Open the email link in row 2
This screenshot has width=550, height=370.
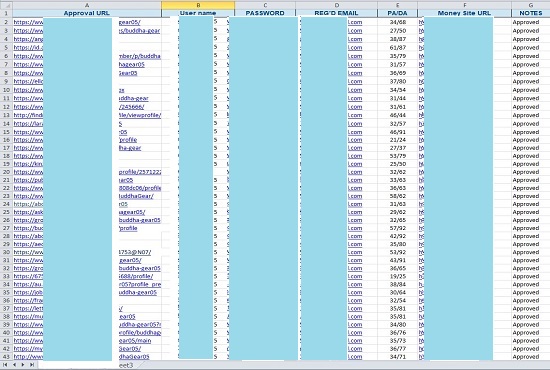coord(355,22)
